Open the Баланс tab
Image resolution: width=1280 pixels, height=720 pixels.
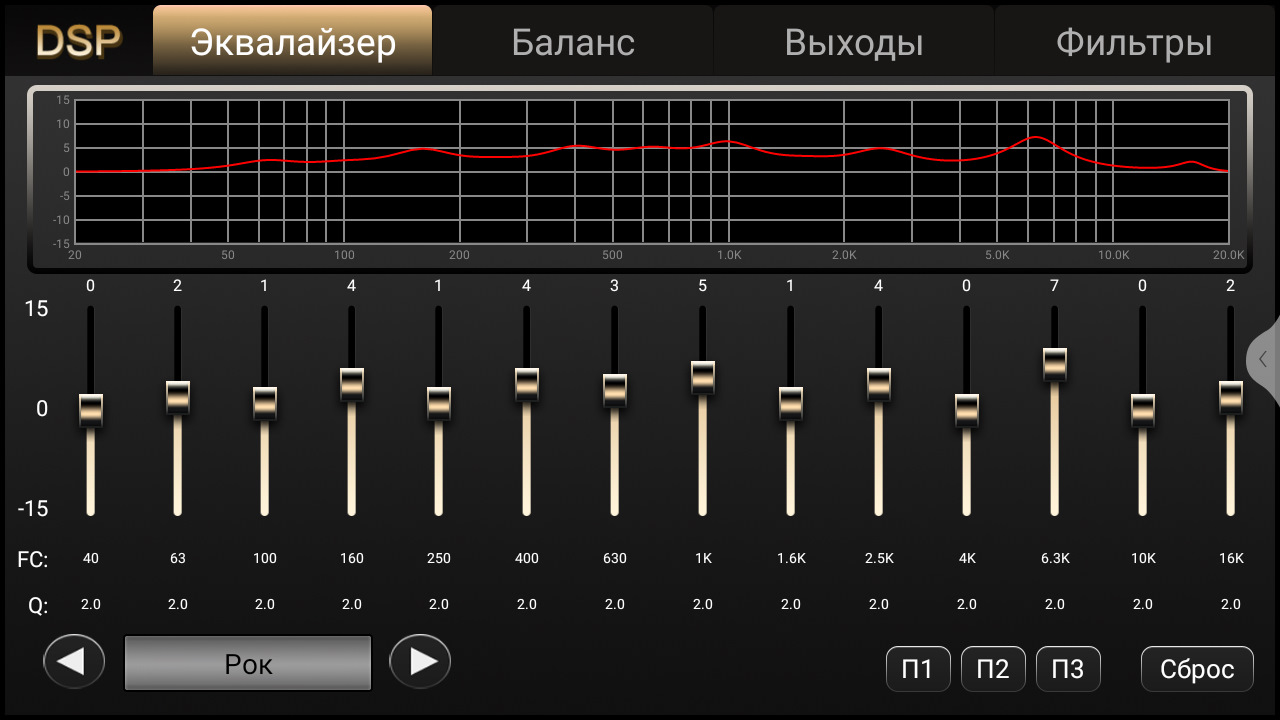(x=573, y=41)
